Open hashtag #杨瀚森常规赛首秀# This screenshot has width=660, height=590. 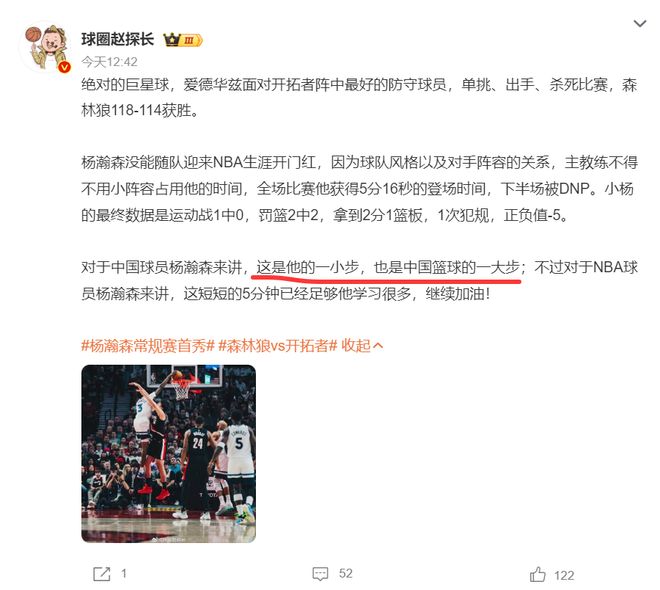click(x=148, y=345)
